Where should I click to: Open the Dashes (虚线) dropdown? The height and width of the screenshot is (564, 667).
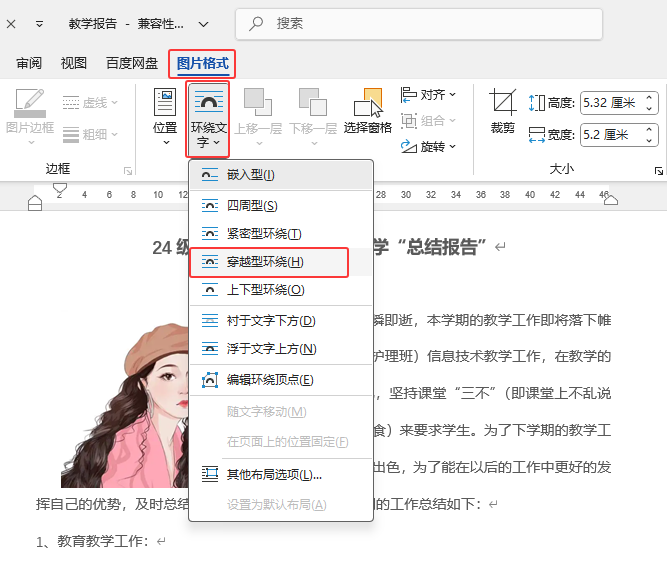90,103
